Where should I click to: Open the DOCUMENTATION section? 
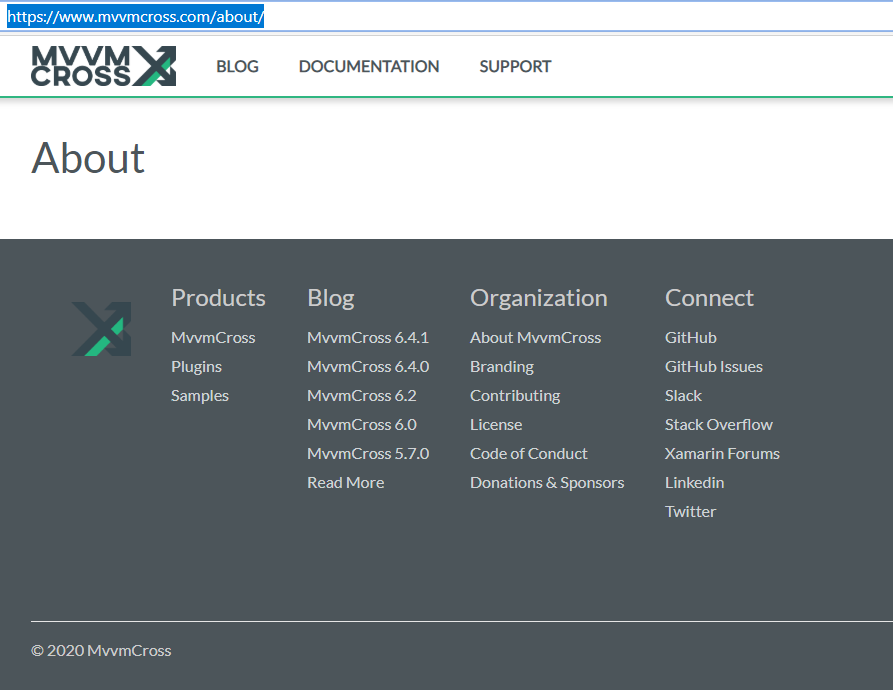tap(368, 66)
